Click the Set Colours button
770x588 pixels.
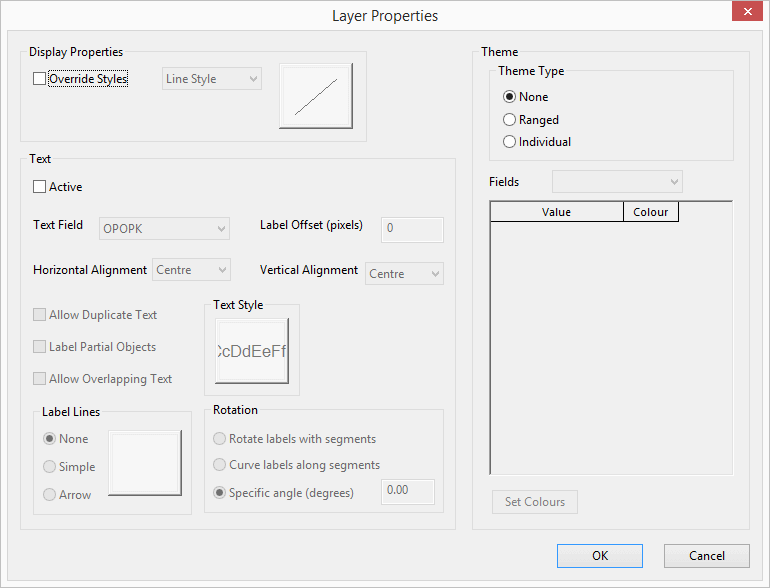point(535,502)
